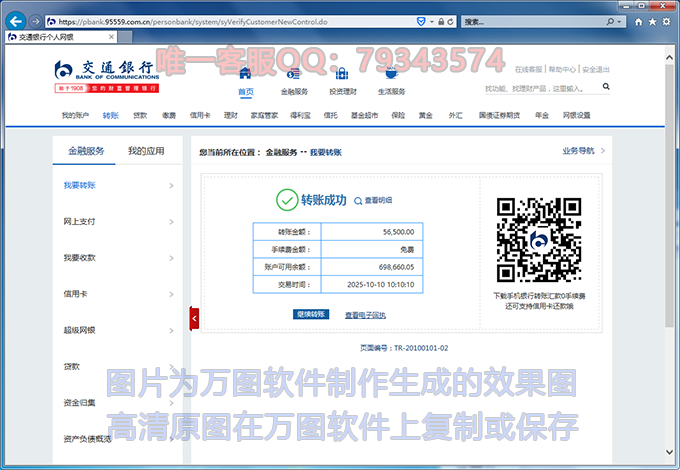This screenshot has width=680, height=470.
Task: Open browser favorites star icon
Action: [x=653, y=21]
